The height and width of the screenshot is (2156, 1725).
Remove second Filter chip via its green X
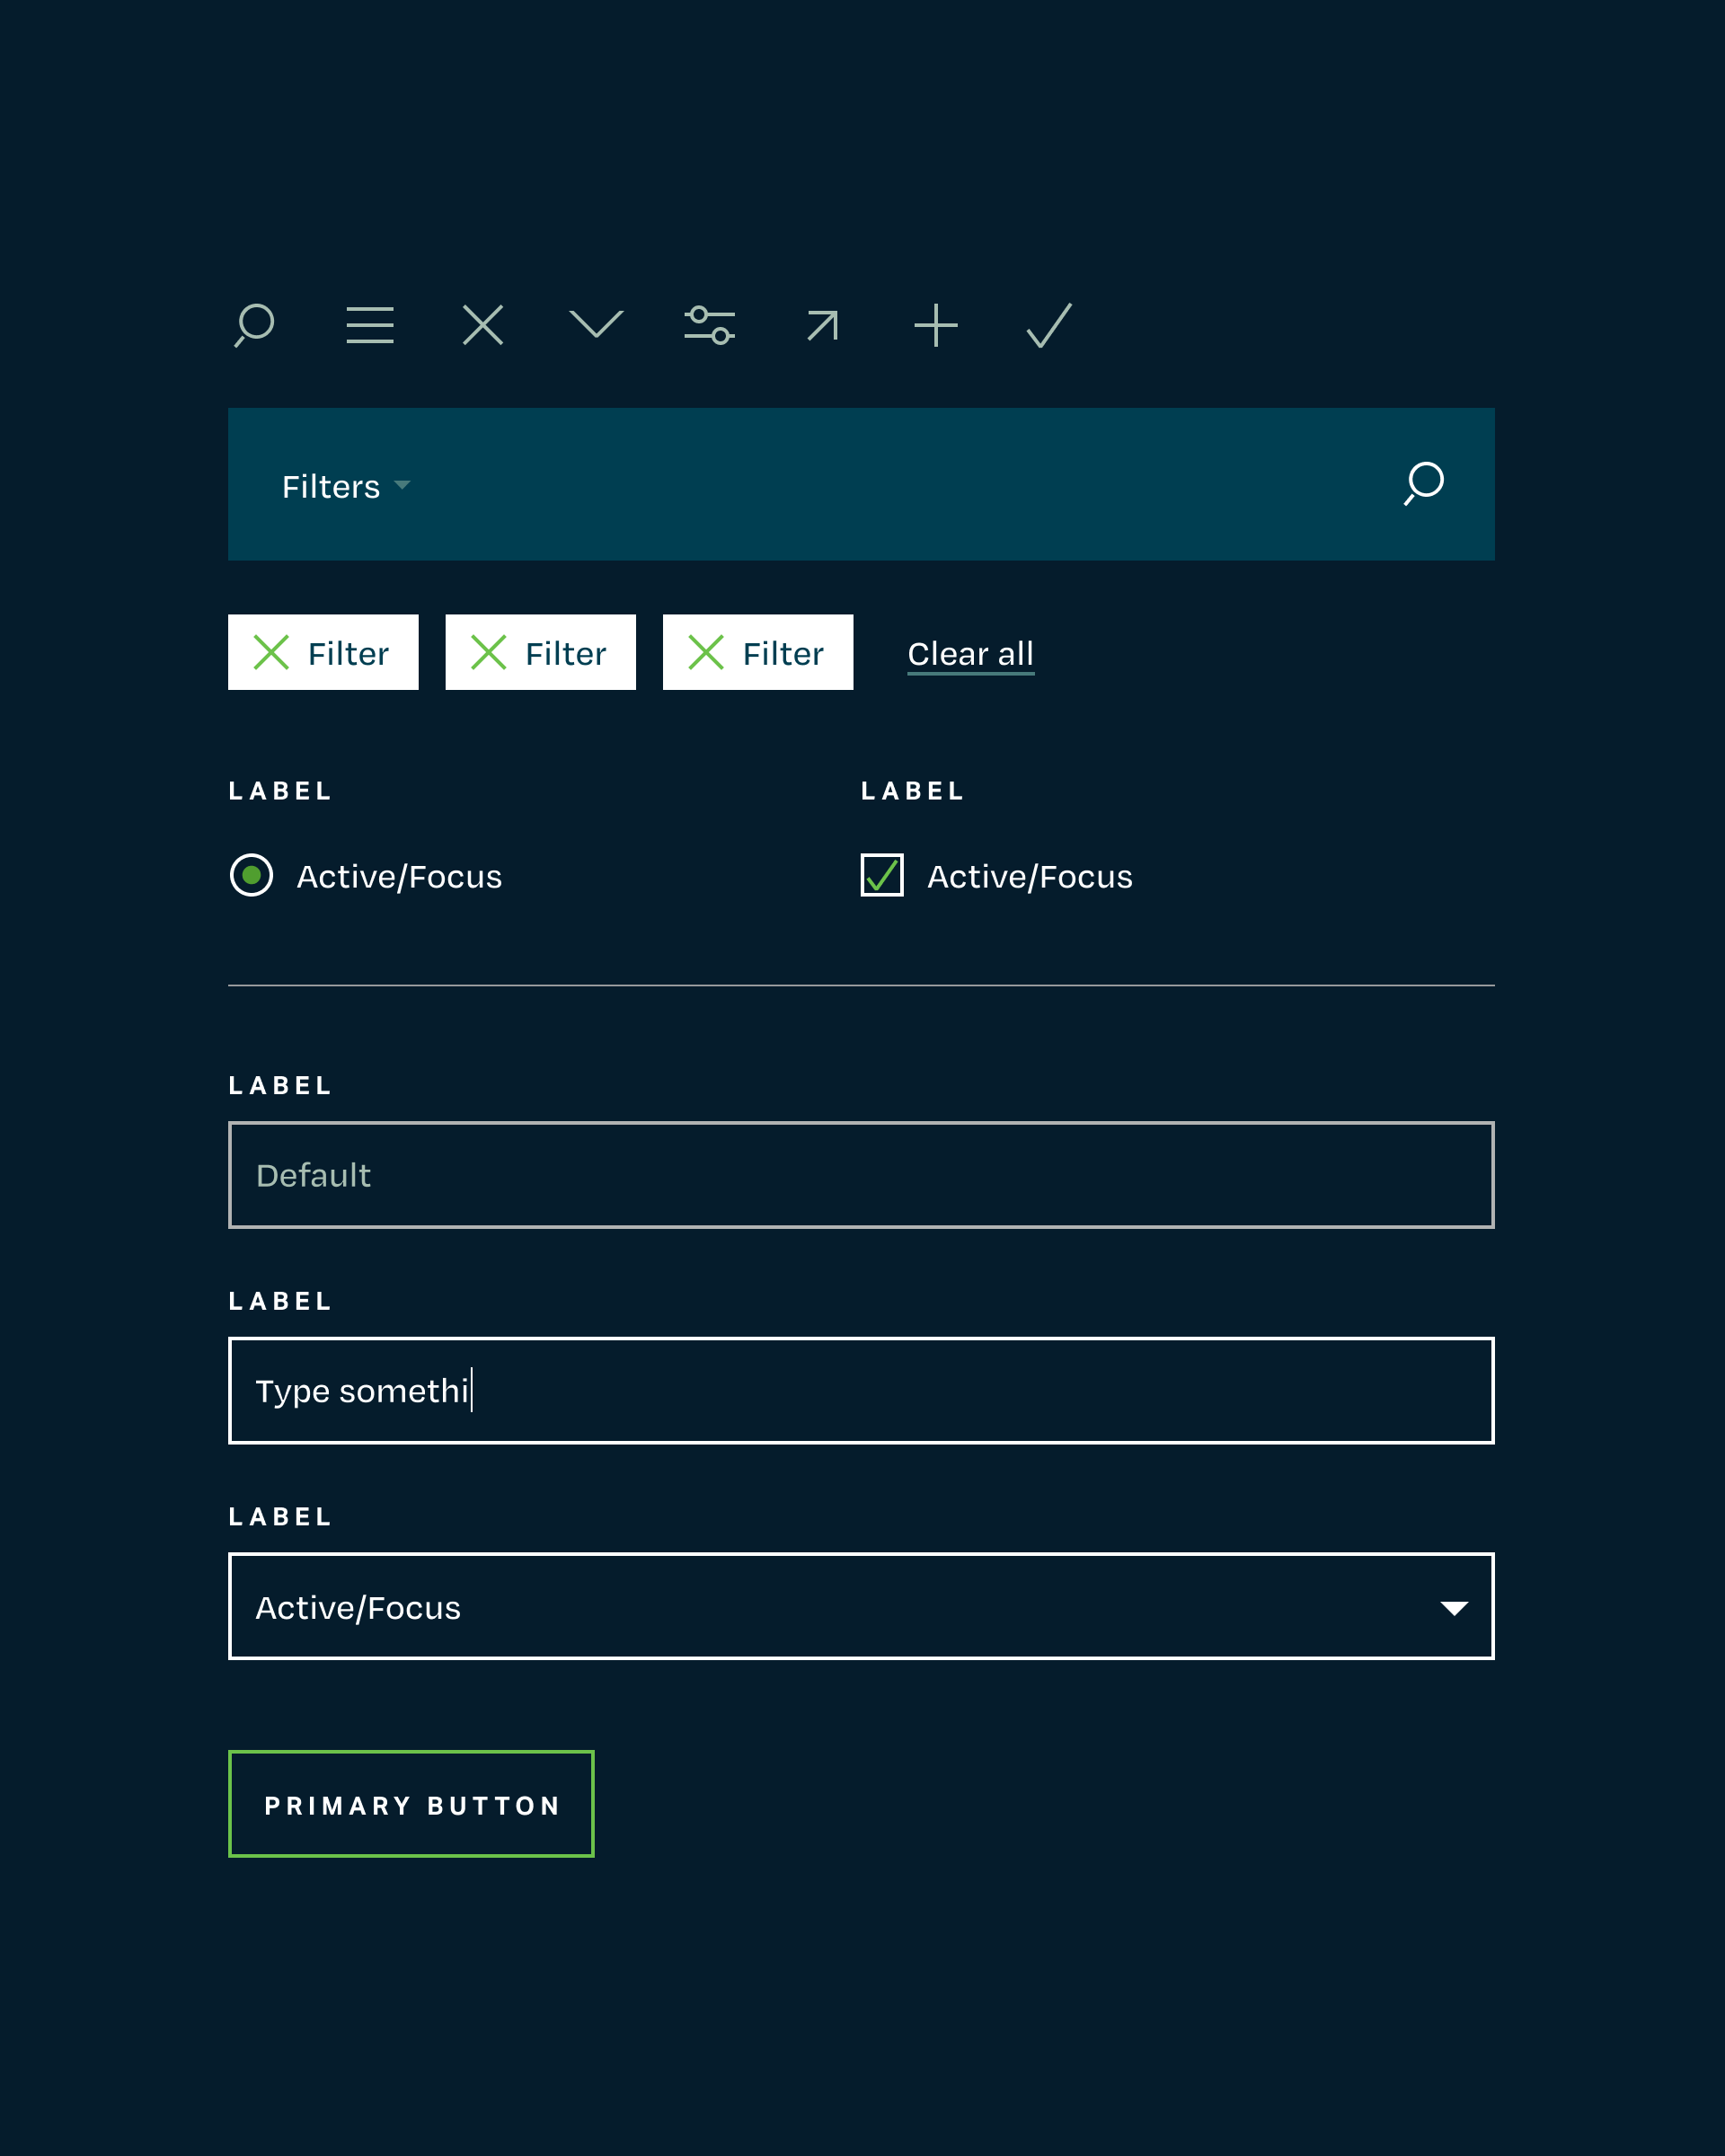489,652
